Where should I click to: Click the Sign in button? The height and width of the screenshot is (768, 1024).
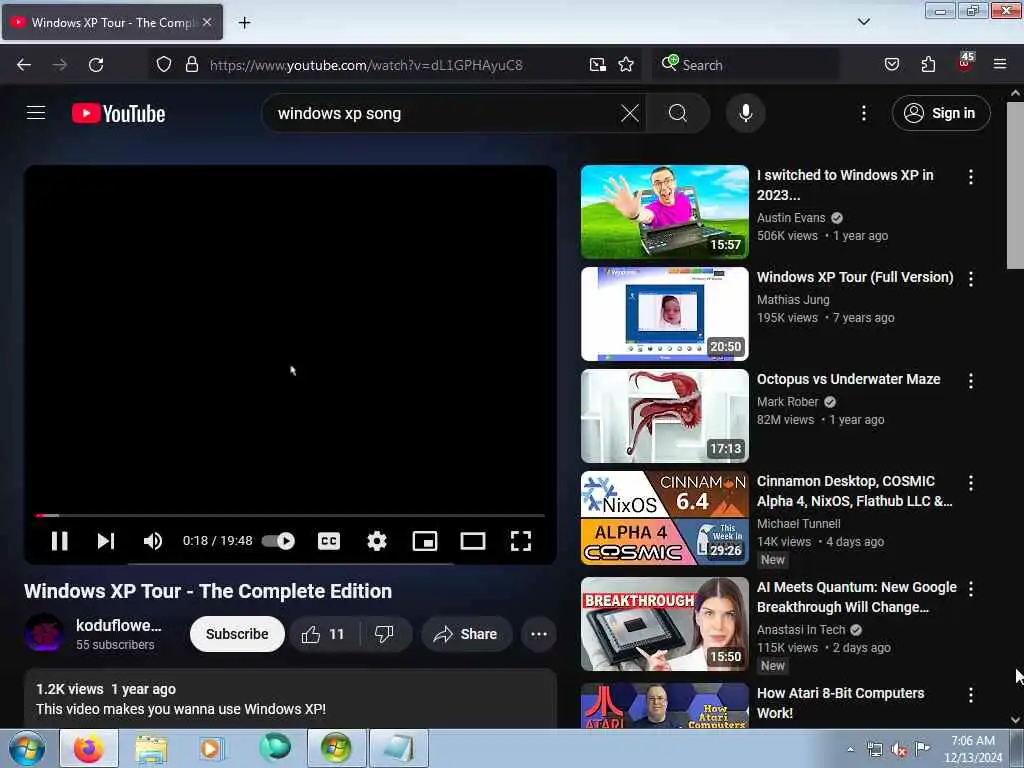point(941,114)
